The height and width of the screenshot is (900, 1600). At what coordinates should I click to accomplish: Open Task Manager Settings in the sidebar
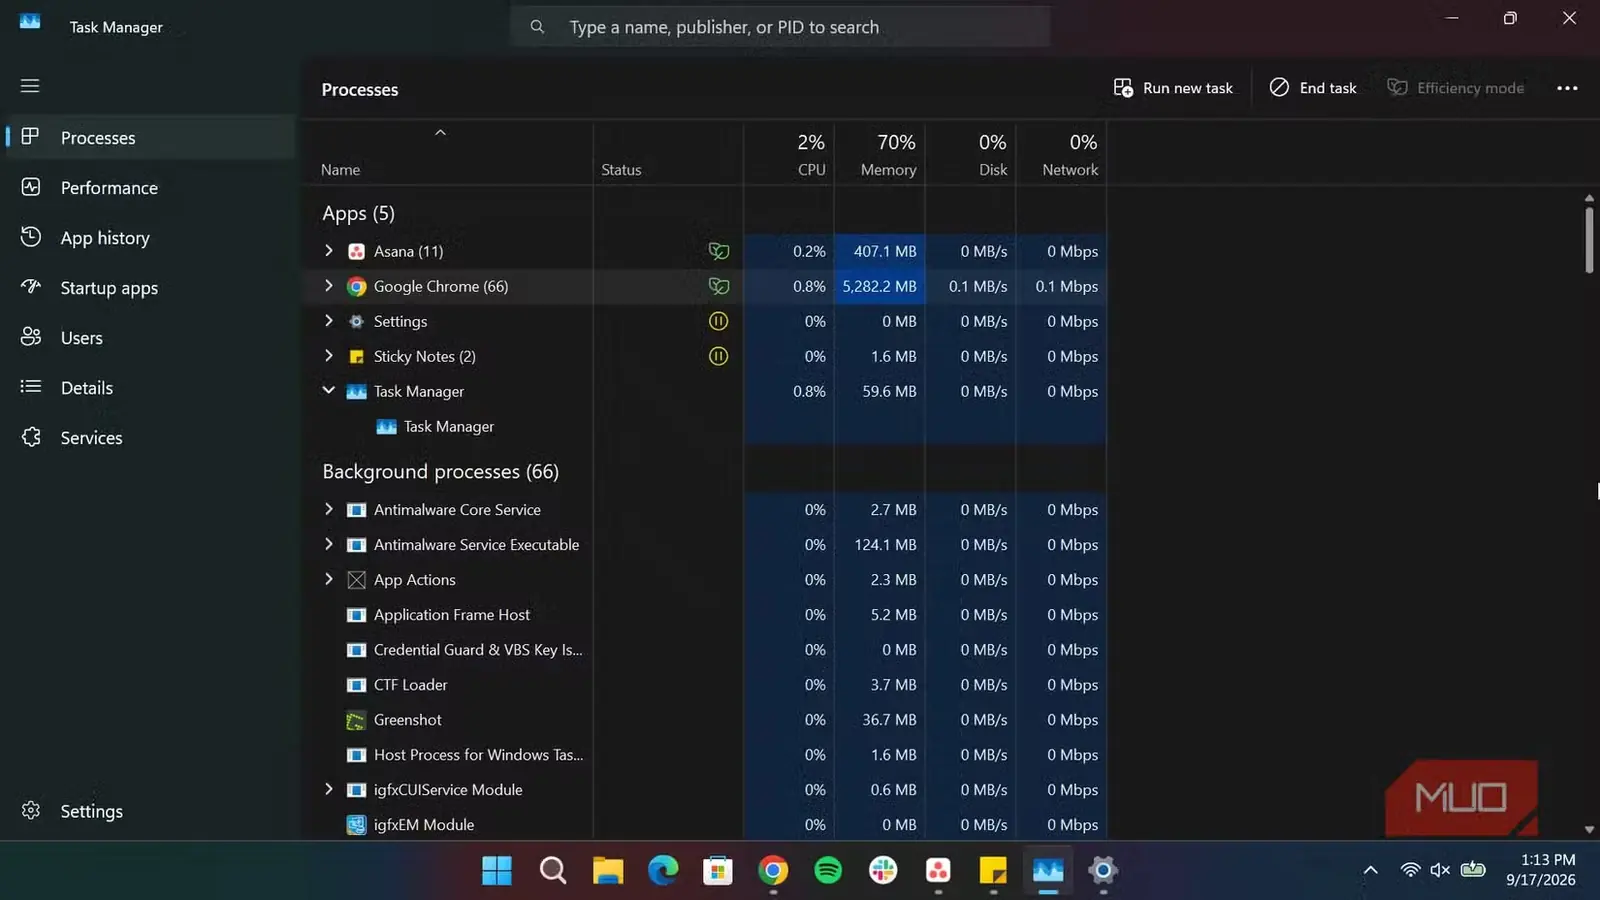(x=150, y=811)
